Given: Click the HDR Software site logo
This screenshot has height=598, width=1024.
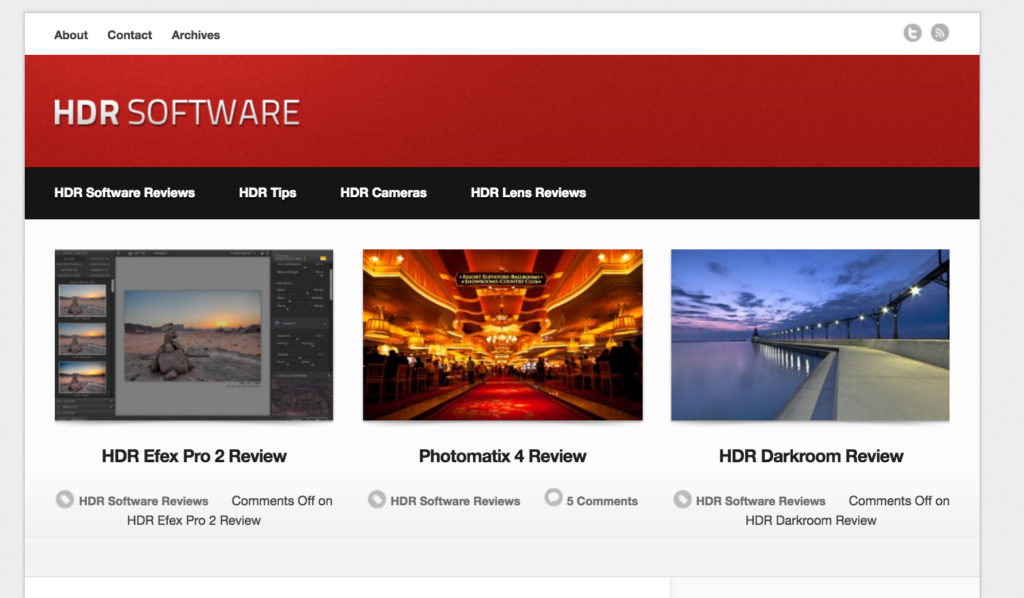Looking at the screenshot, I should coord(177,112).
